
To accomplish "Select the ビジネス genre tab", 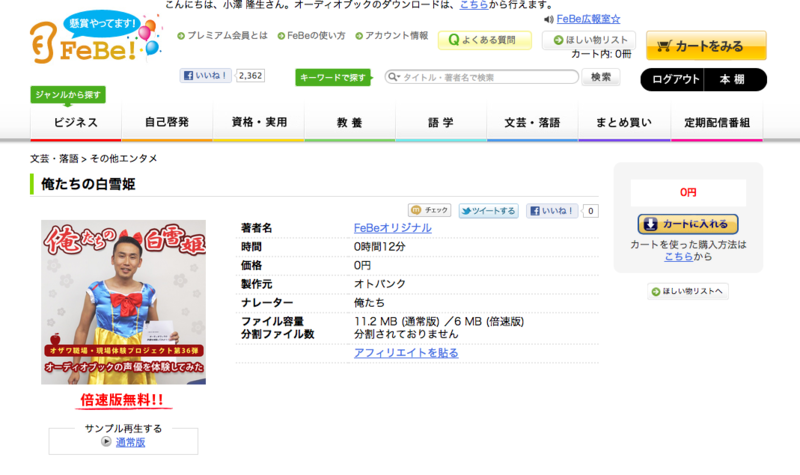I will [x=76, y=122].
